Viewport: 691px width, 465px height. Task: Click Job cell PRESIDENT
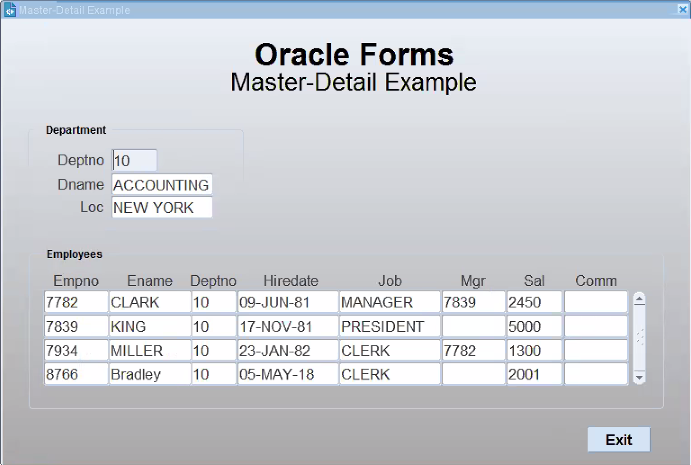(x=390, y=326)
